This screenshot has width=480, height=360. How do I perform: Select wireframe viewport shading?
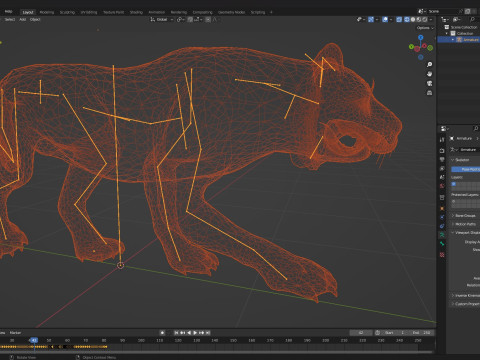pos(407,20)
